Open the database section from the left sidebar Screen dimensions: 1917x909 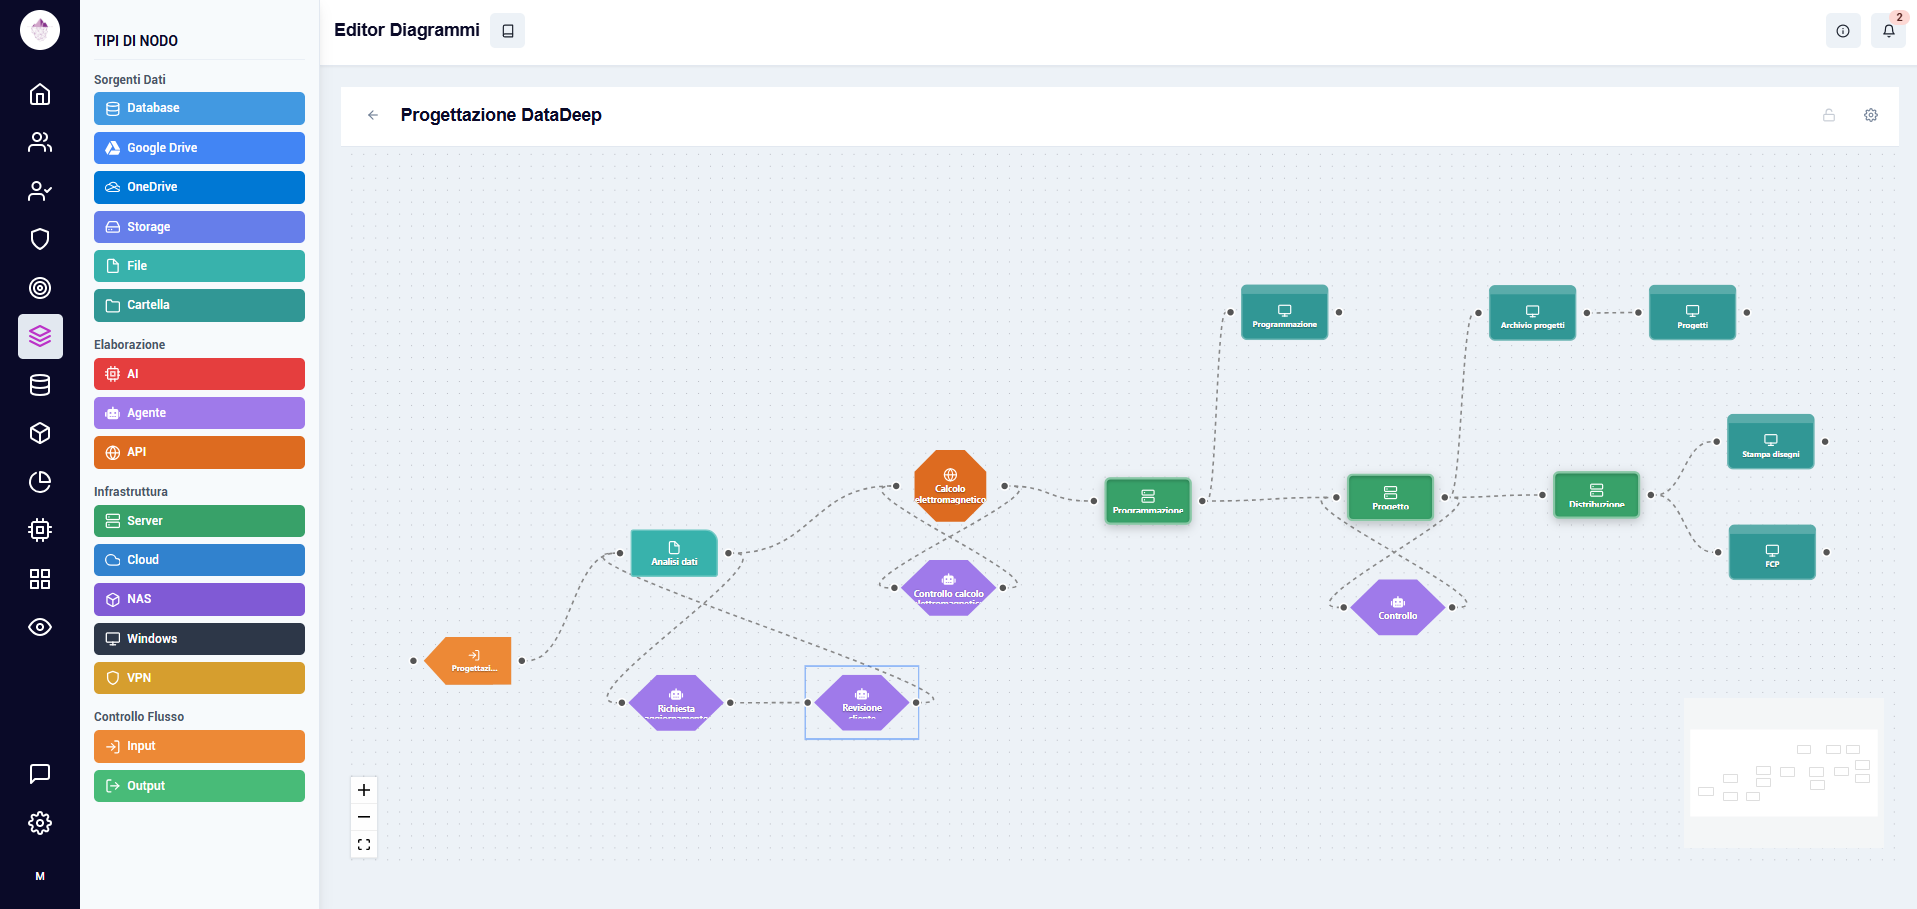point(40,385)
